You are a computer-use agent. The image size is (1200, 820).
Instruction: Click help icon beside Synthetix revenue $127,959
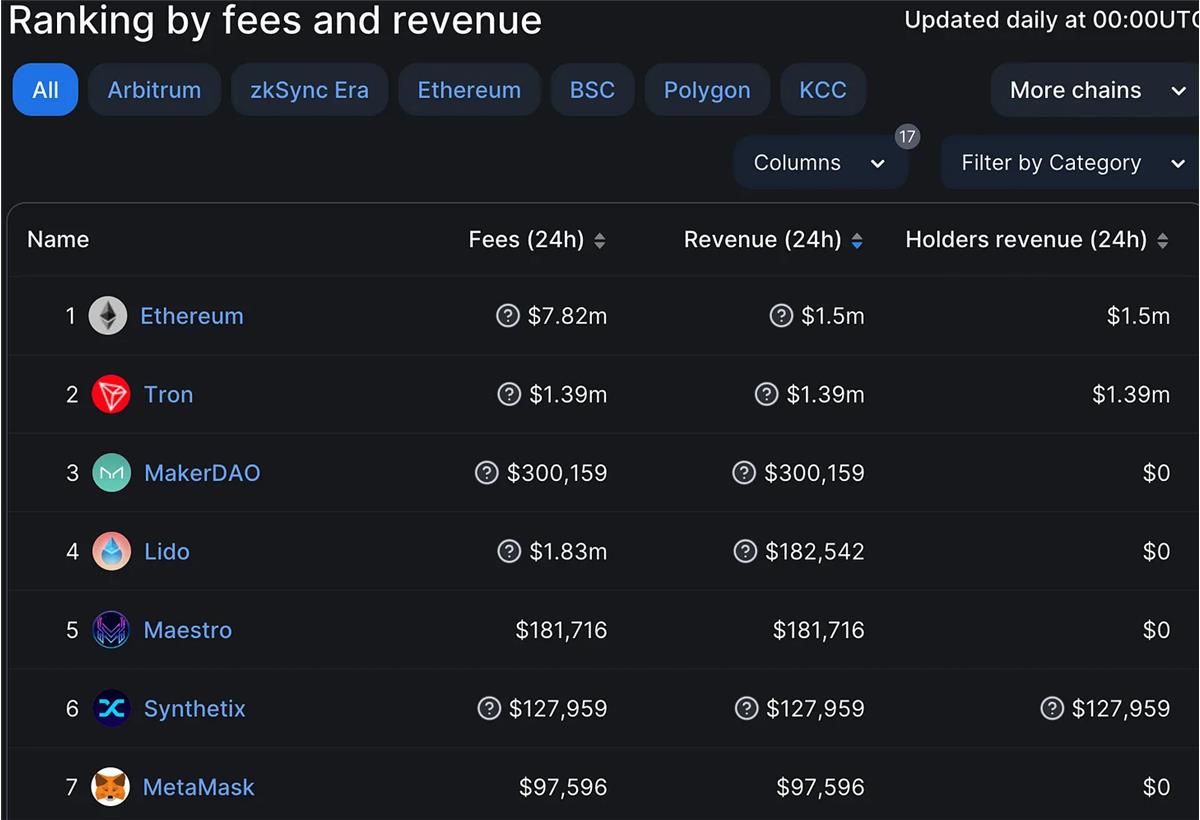click(746, 709)
